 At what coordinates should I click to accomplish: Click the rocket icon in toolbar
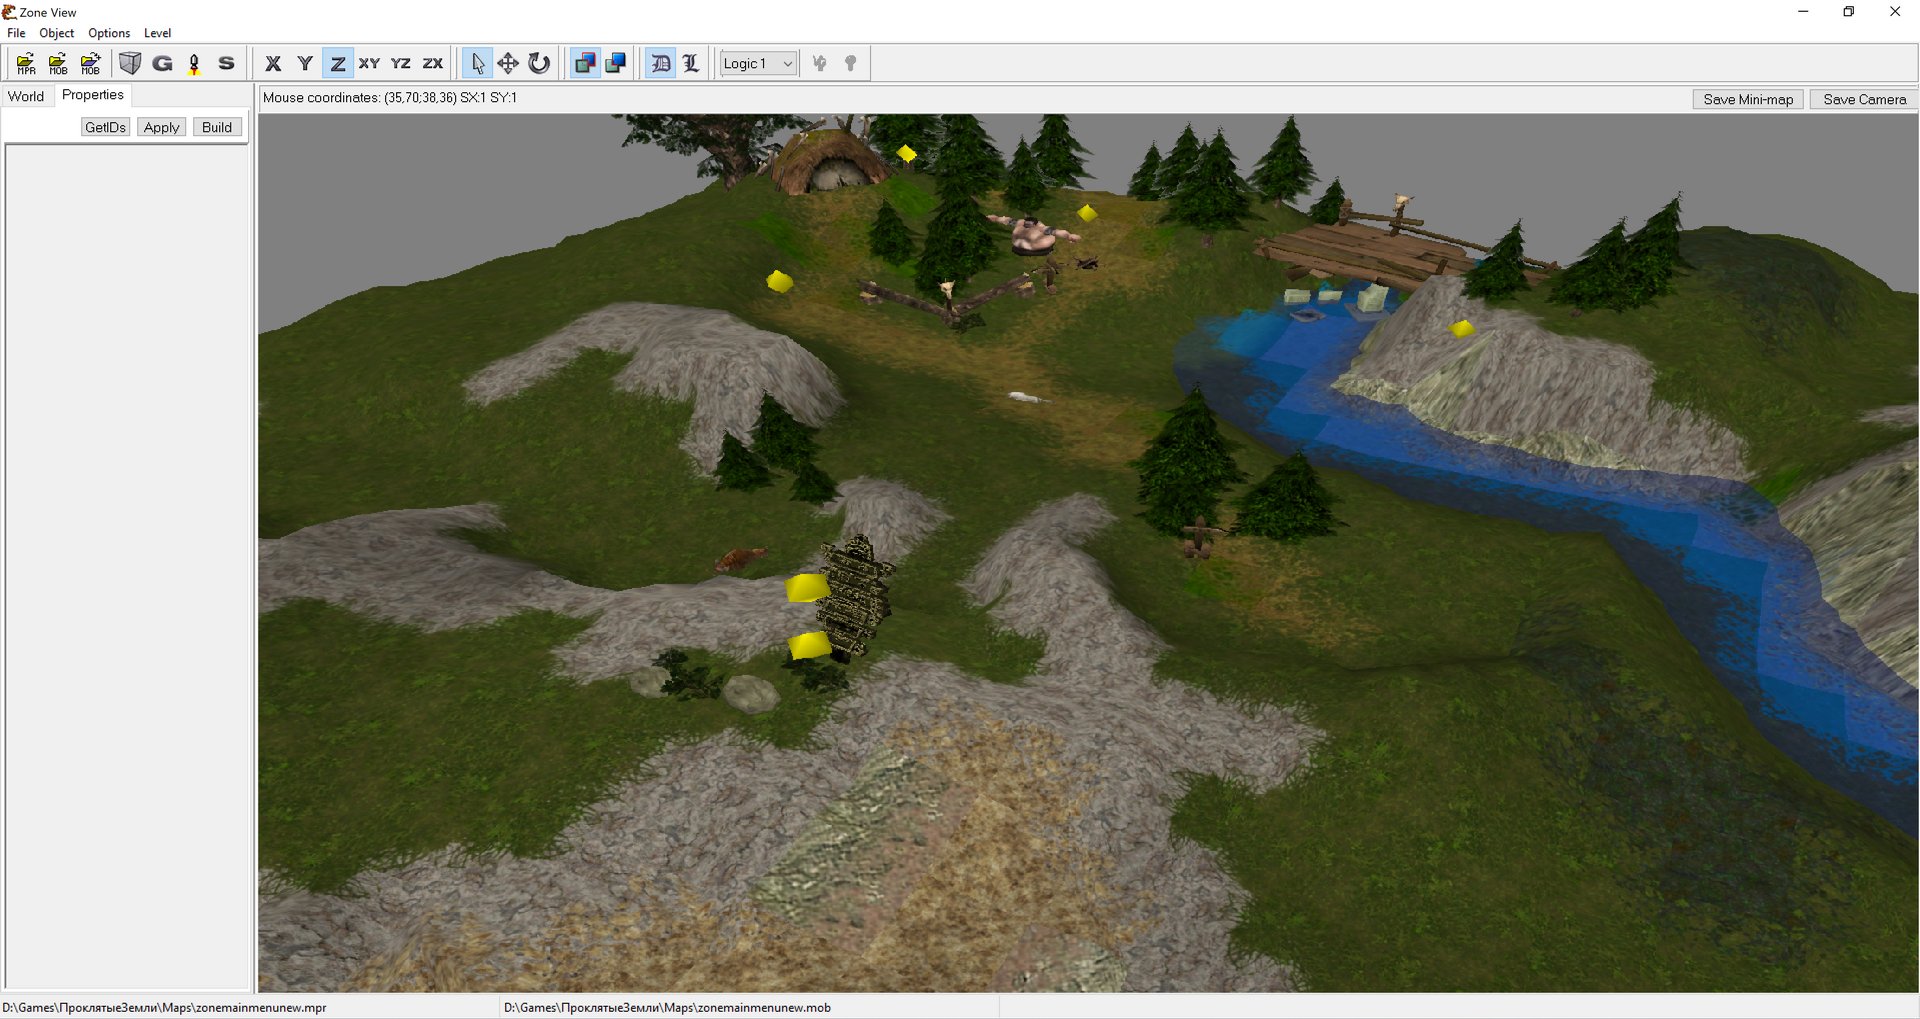tap(194, 64)
